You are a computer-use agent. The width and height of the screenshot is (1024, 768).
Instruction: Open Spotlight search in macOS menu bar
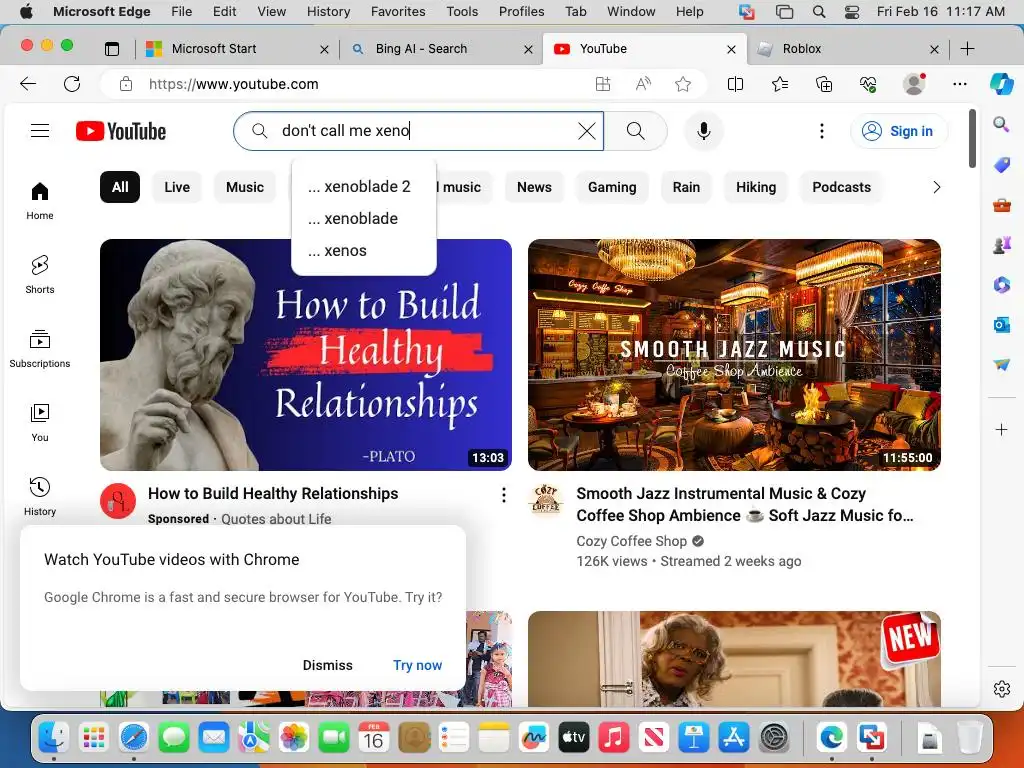(819, 11)
